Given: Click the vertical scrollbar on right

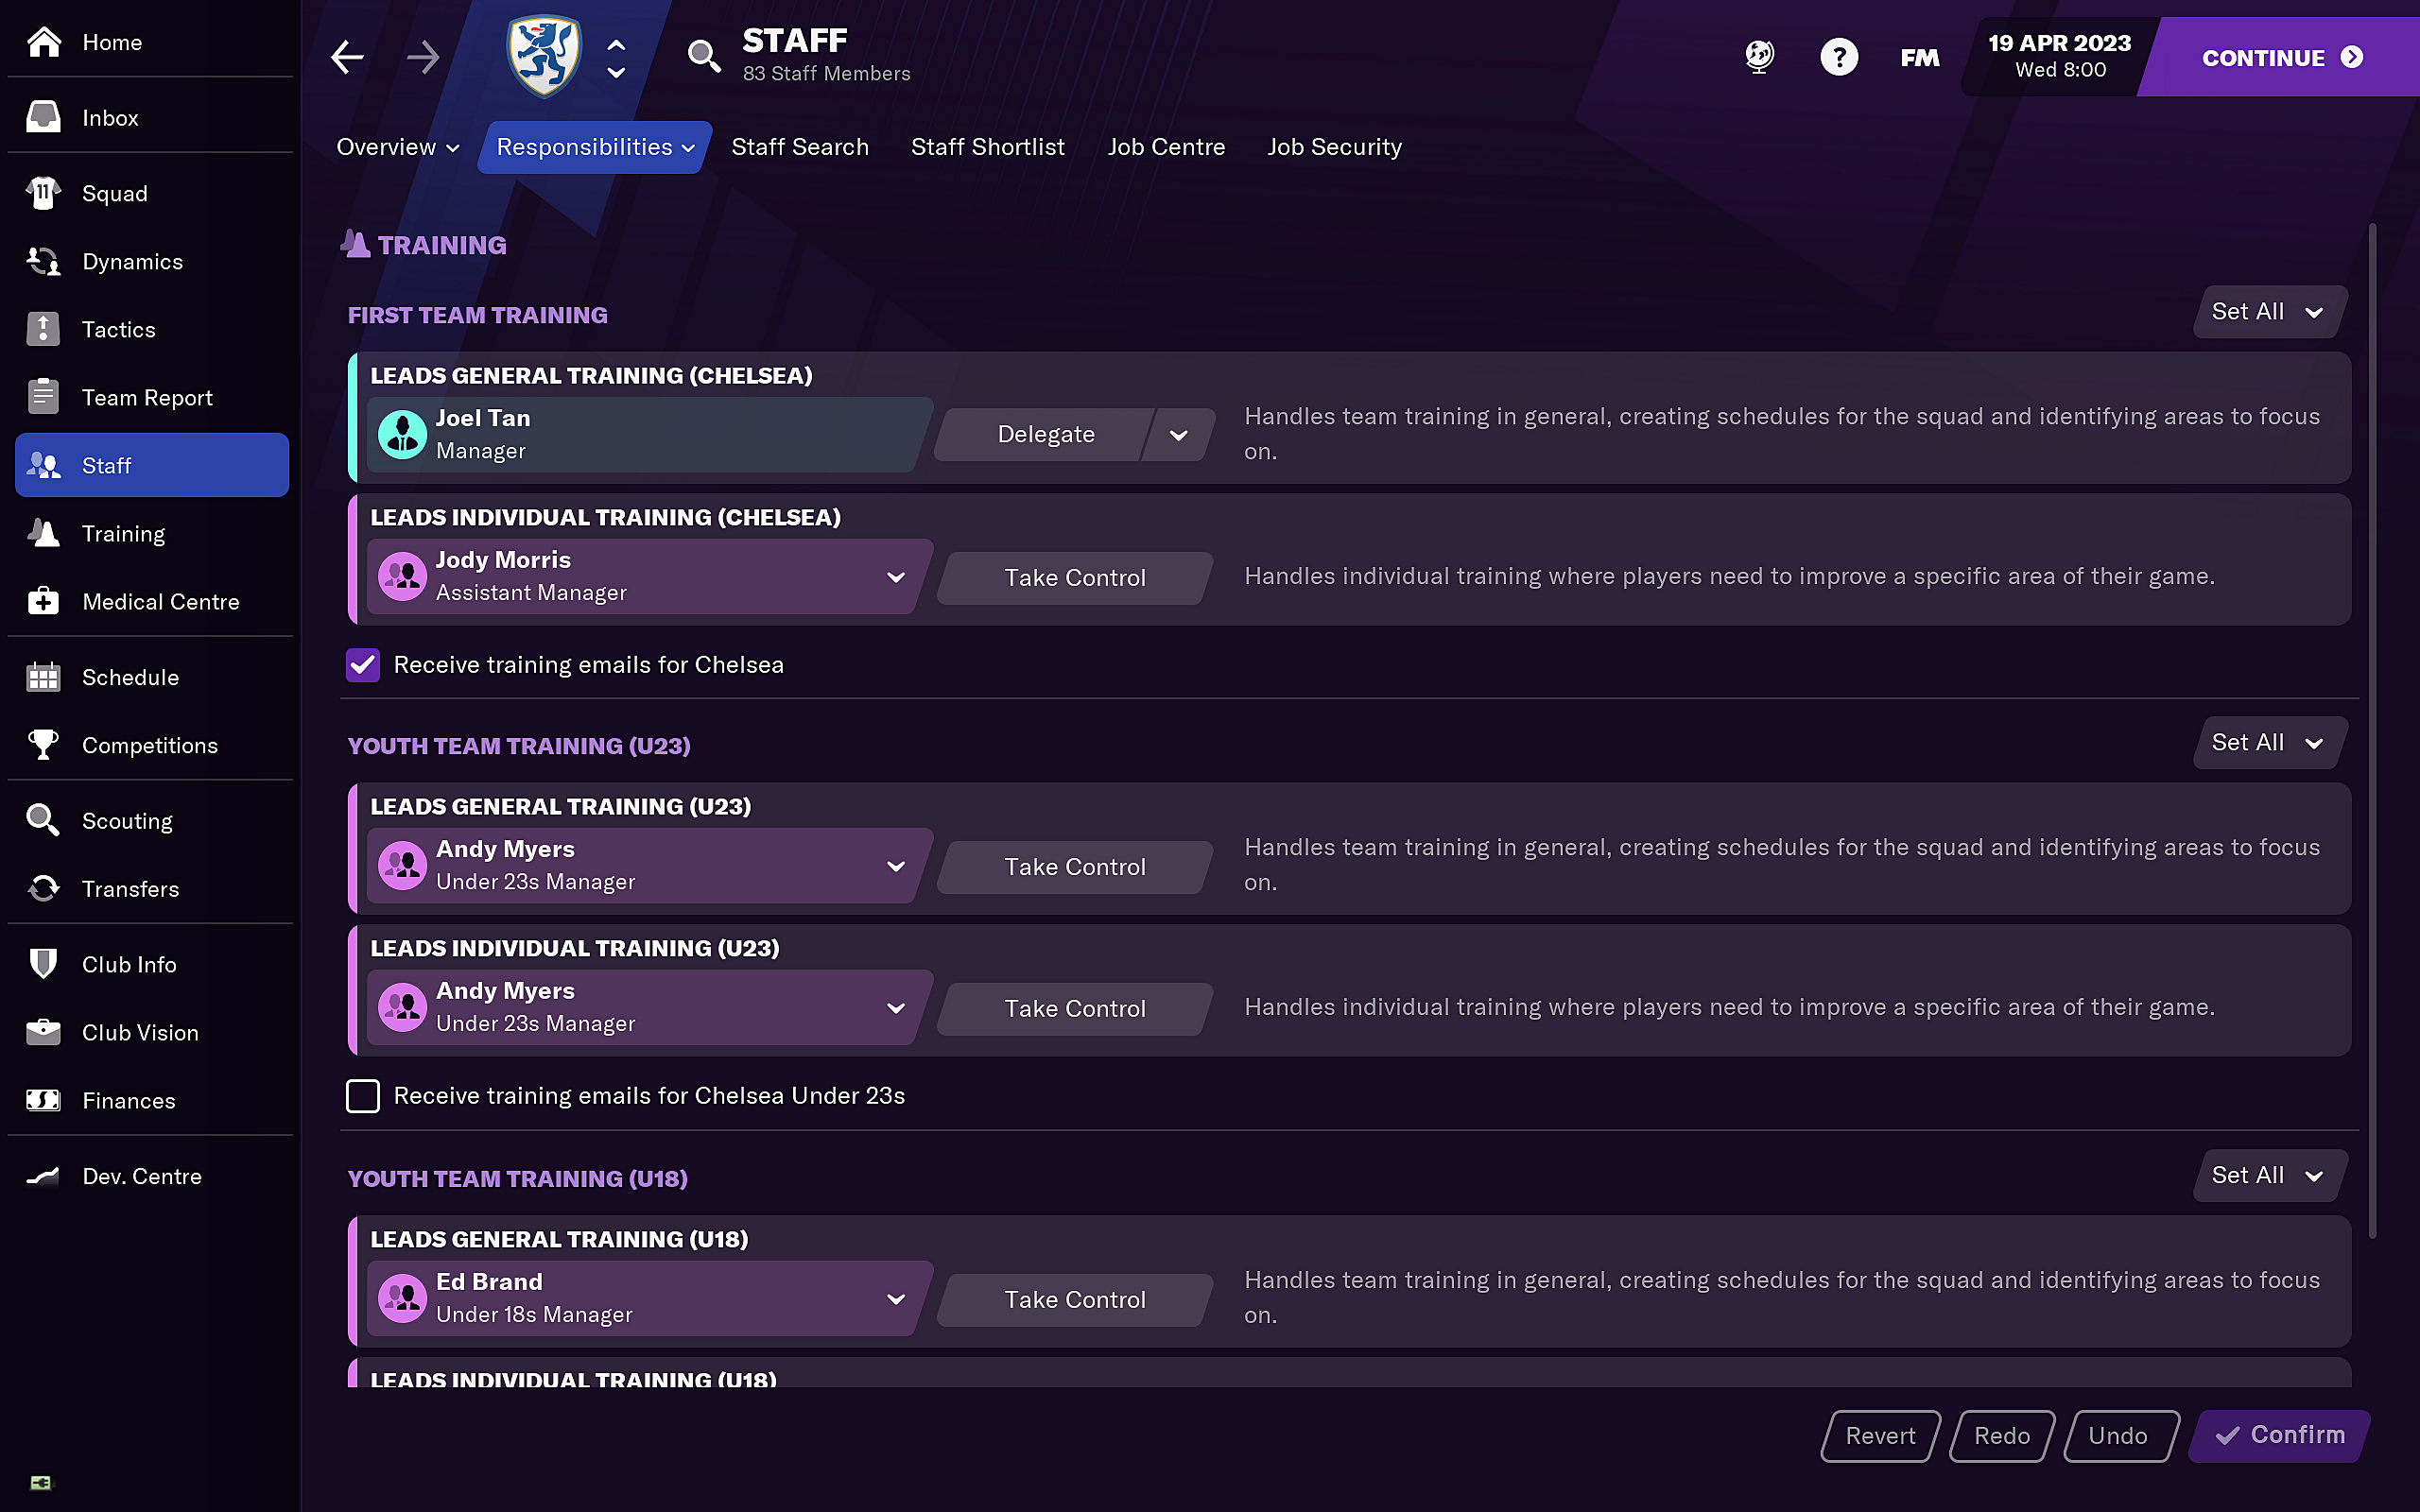Looking at the screenshot, I should point(2372,730).
